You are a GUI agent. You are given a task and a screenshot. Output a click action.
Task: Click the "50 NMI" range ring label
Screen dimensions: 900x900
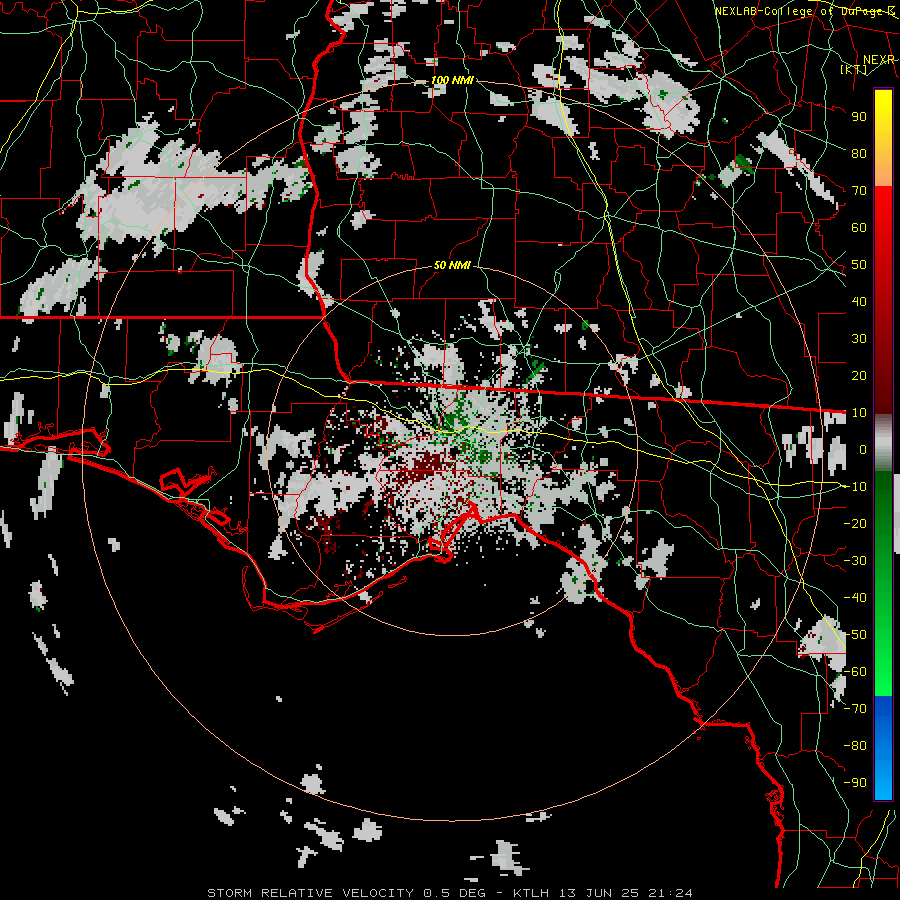tap(452, 265)
